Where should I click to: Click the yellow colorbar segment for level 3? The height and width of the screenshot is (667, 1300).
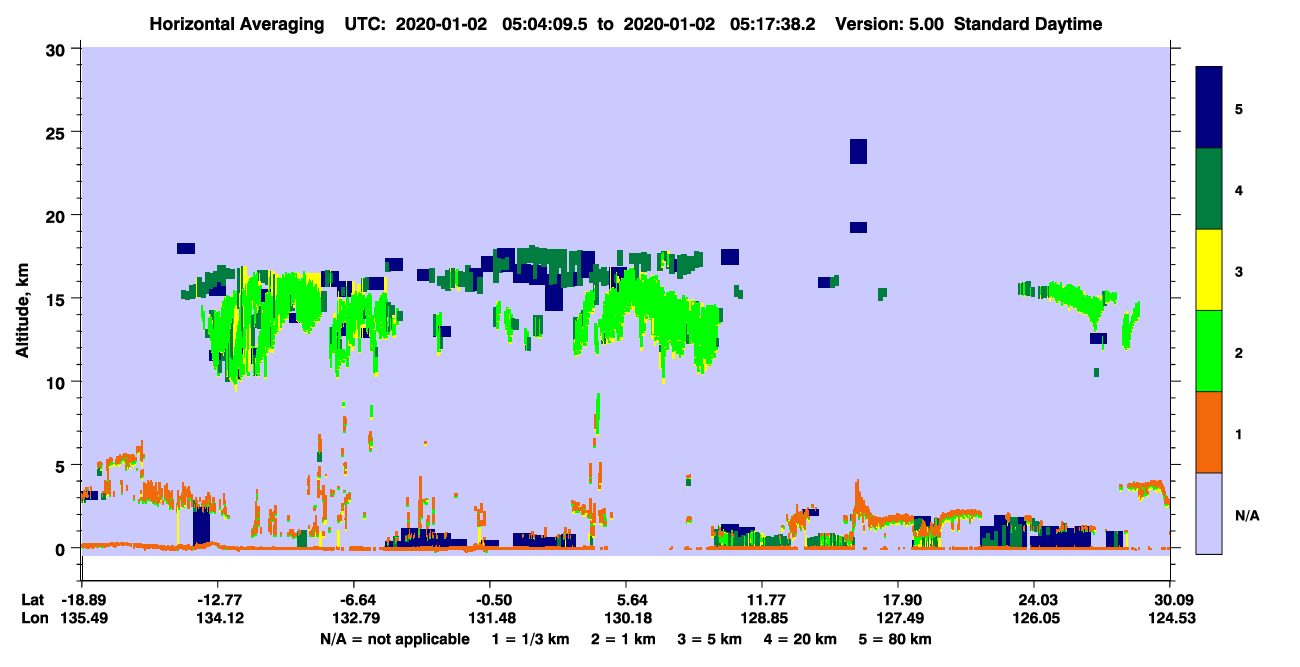[1209, 270]
